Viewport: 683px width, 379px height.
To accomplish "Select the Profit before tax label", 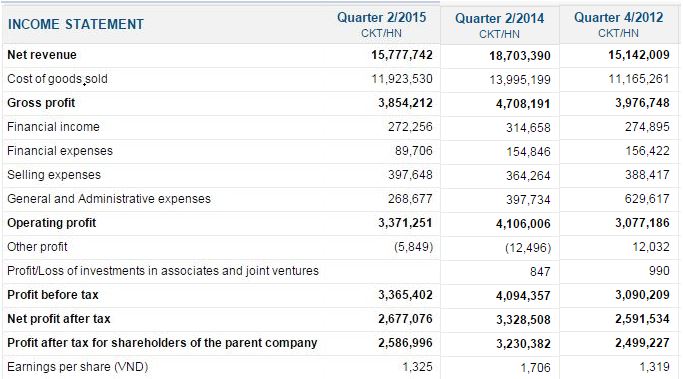I will (53, 294).
